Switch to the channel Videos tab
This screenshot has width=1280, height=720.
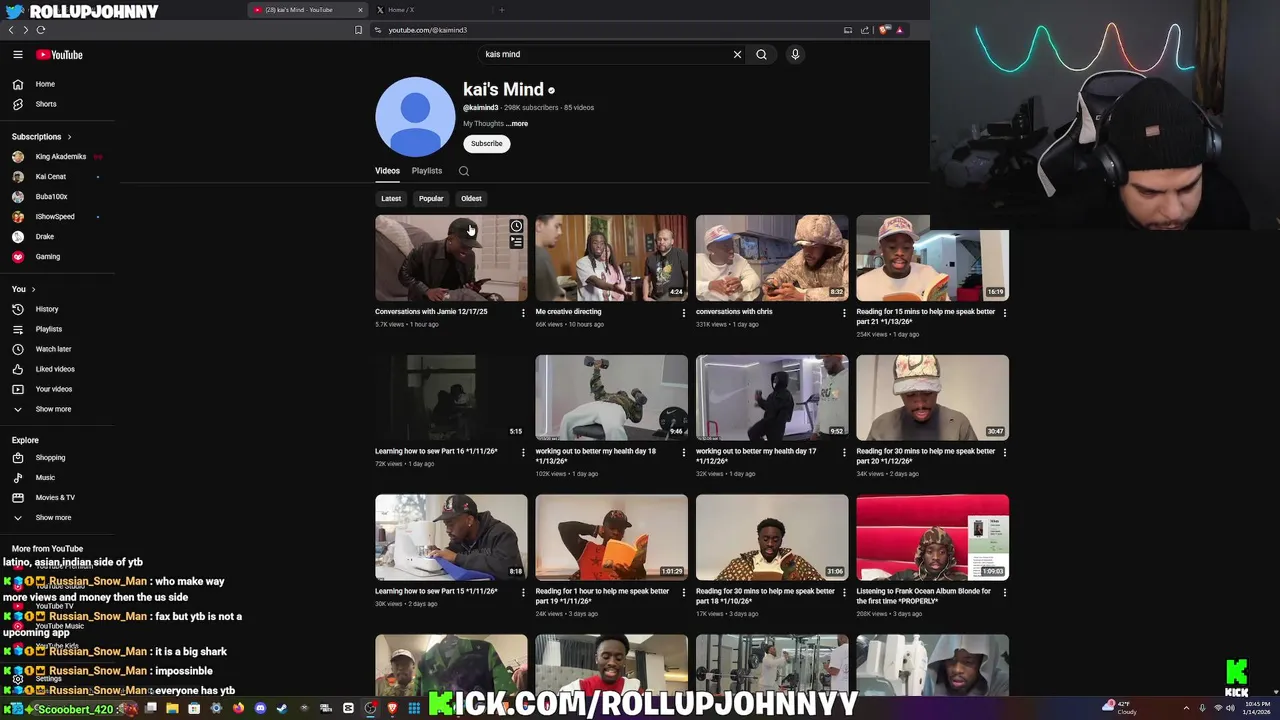387,171
